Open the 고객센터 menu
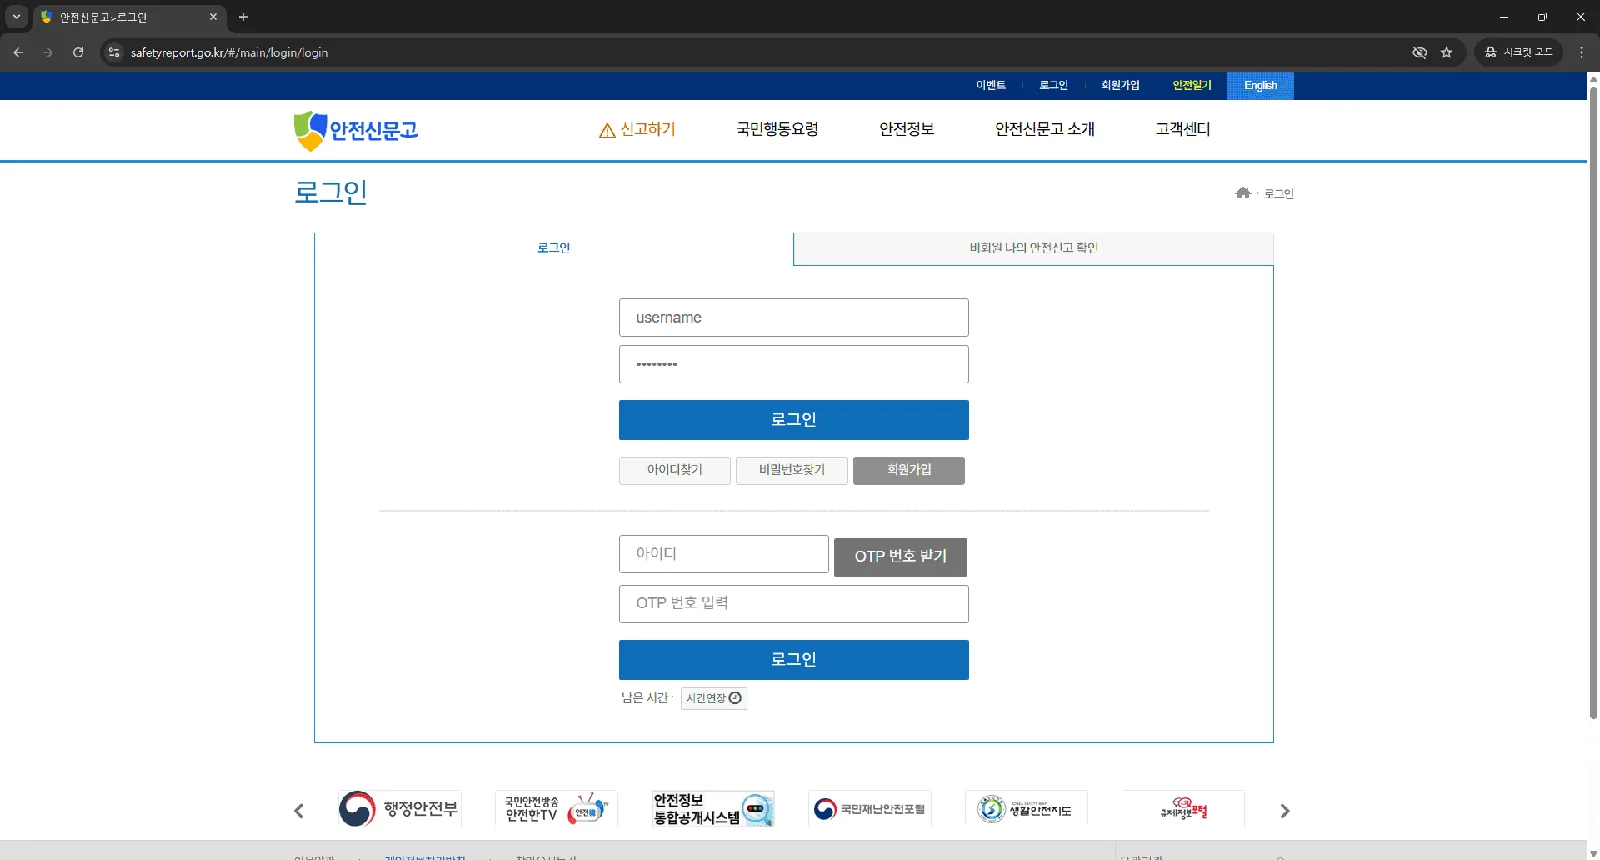 (1183, 129)
